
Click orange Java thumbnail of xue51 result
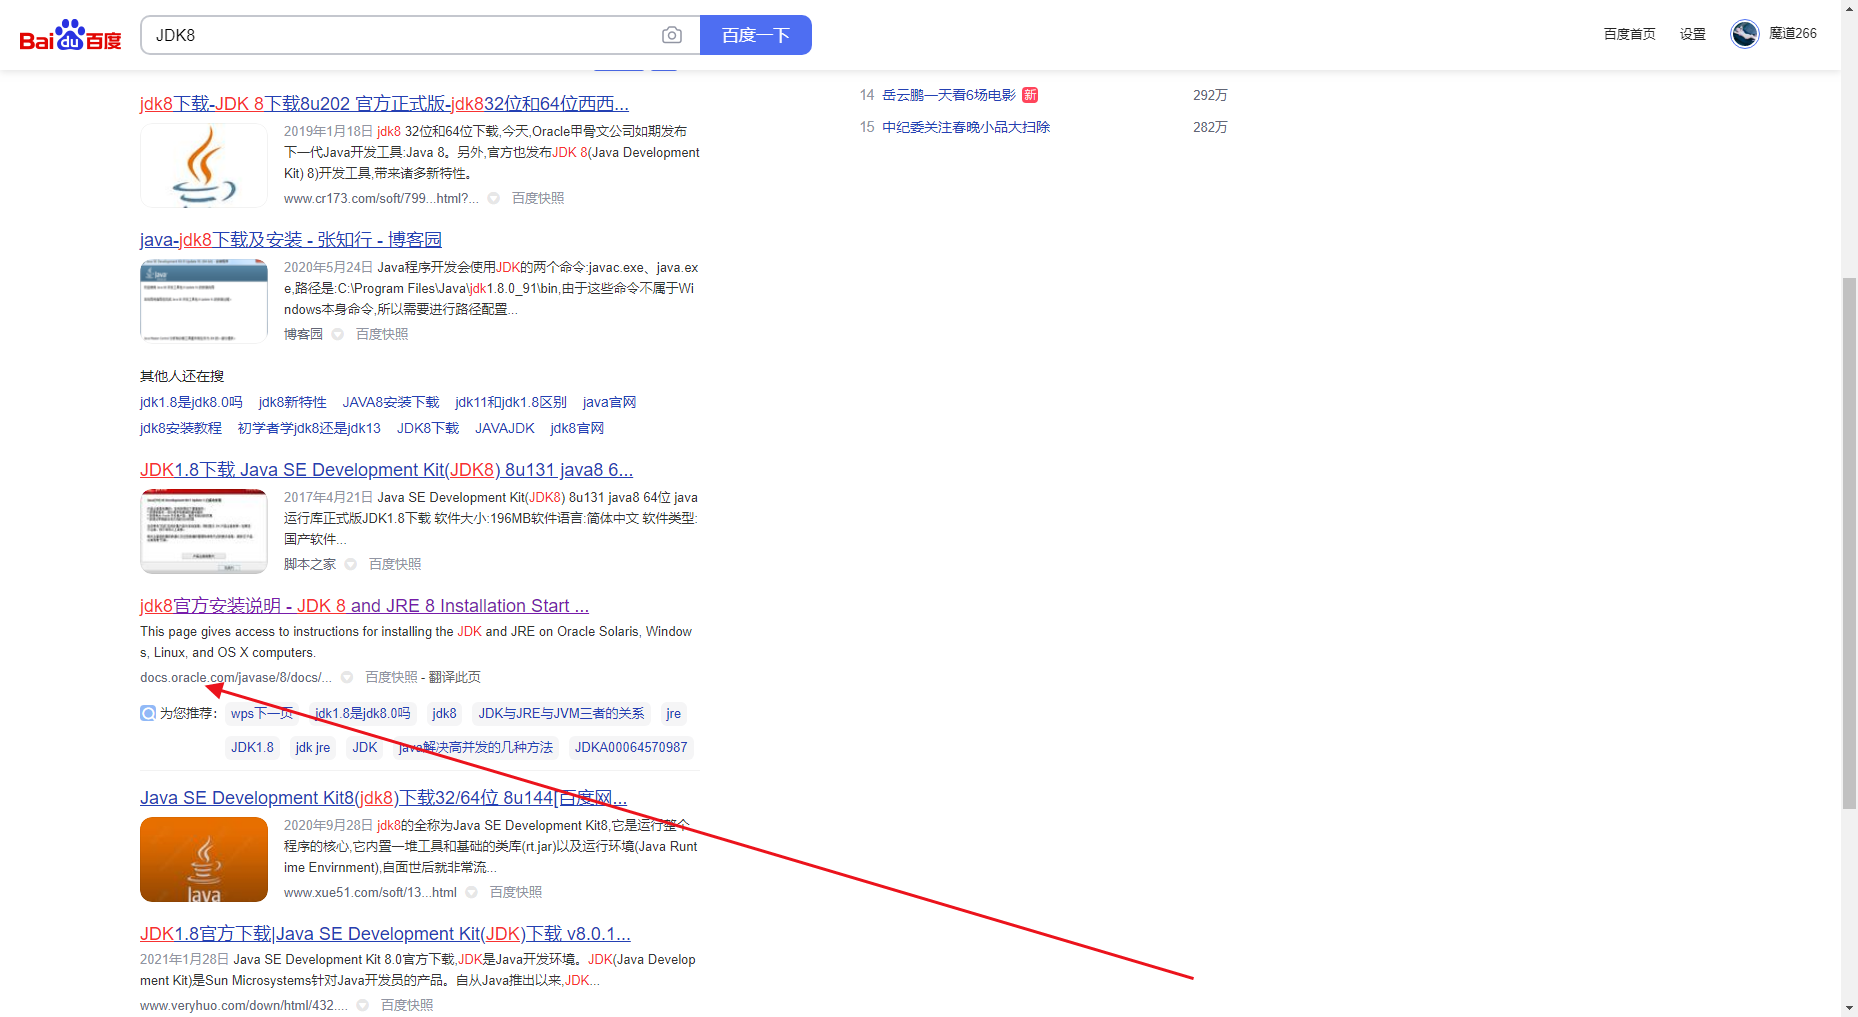pyautogui.click(x=204, y=860)
